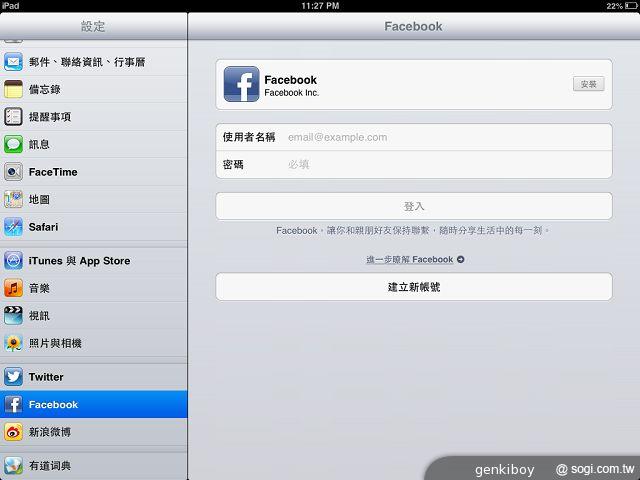Tap the Safari compass icon
Screen dimensions: 640x480
tap(13, 227)
